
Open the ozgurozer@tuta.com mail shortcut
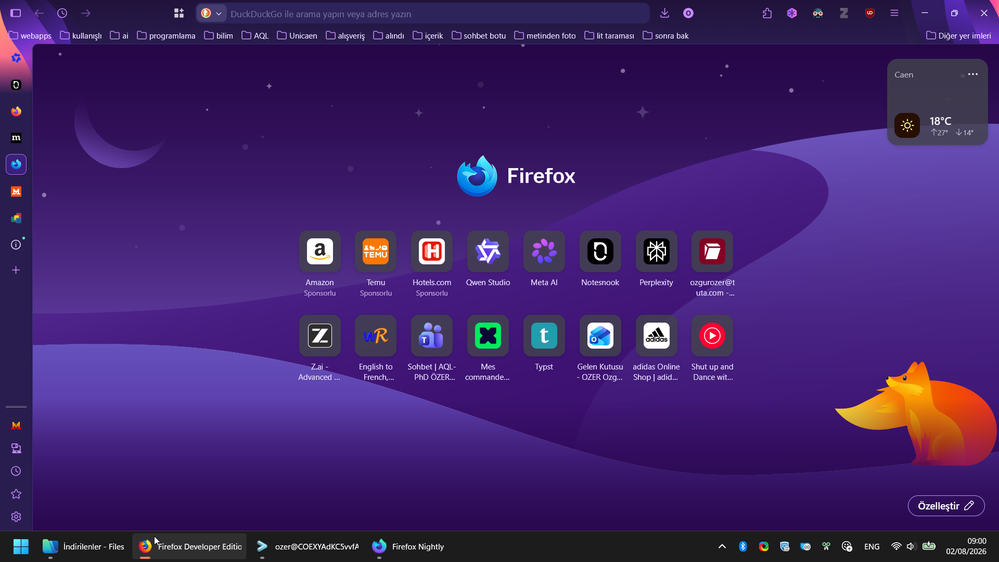712,251
